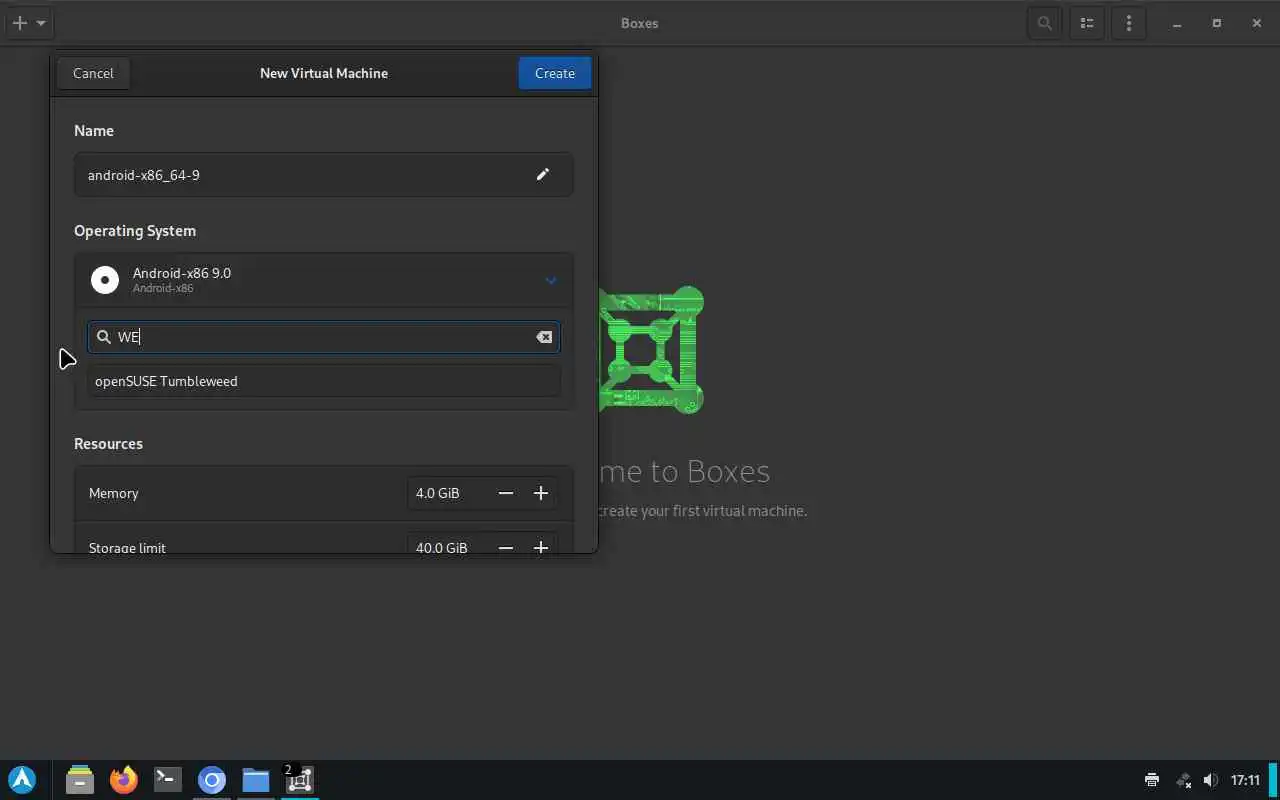Screen dimensions: 1280x800
Task: Open the printer tray icon
Action: click(x=1152, y=780)
